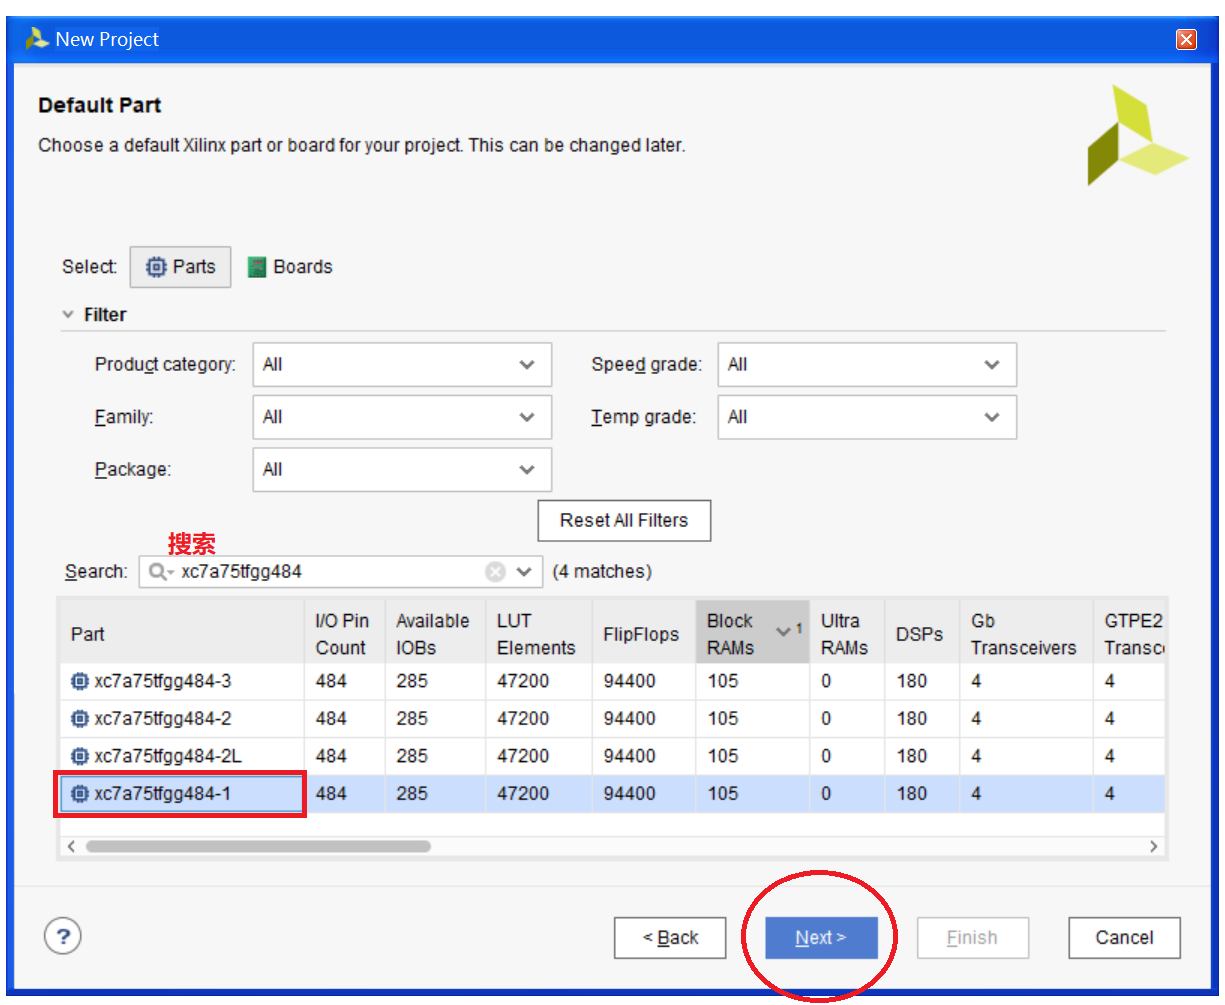Open the help question mark icon
This screenshot has height=1005, width=1225.
[63, 937]
